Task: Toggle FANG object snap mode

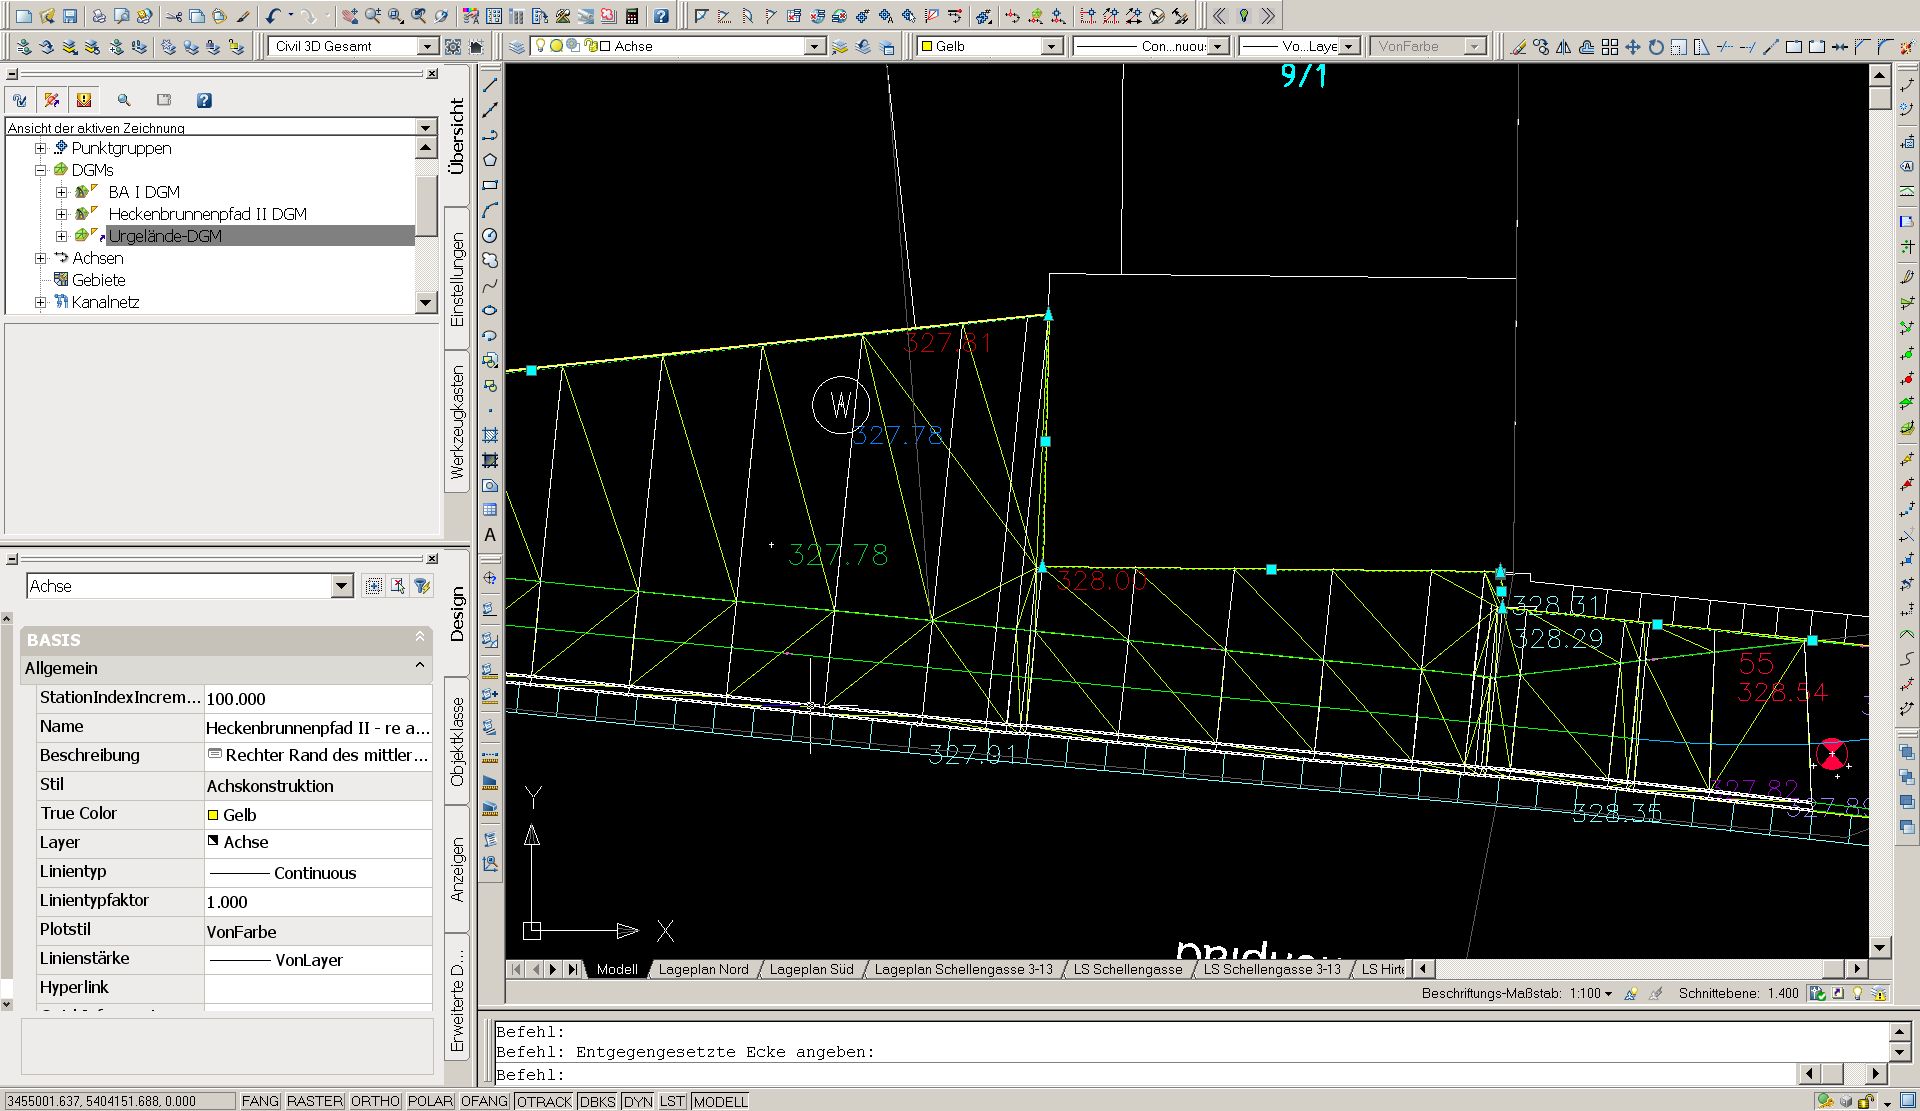Action: [x=260, y=1101]
